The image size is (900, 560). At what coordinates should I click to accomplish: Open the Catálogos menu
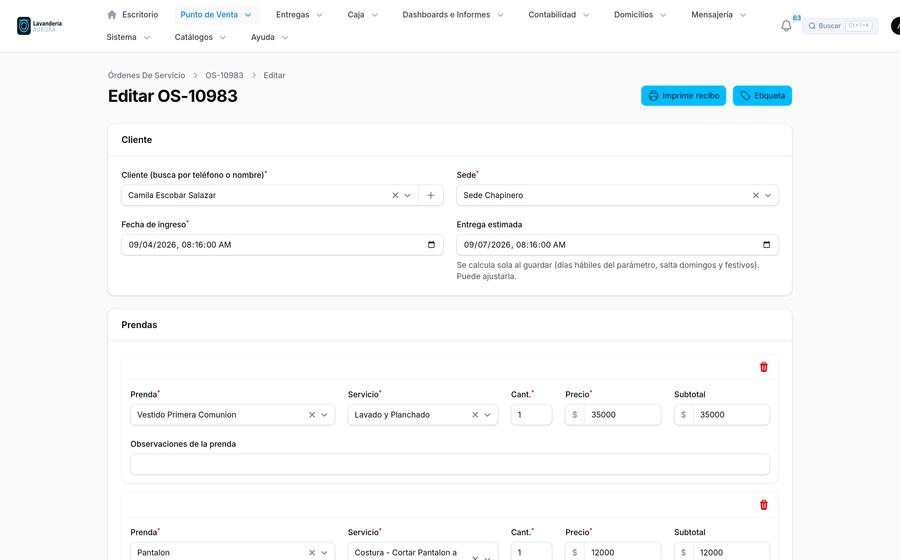[x=200, y=37]
